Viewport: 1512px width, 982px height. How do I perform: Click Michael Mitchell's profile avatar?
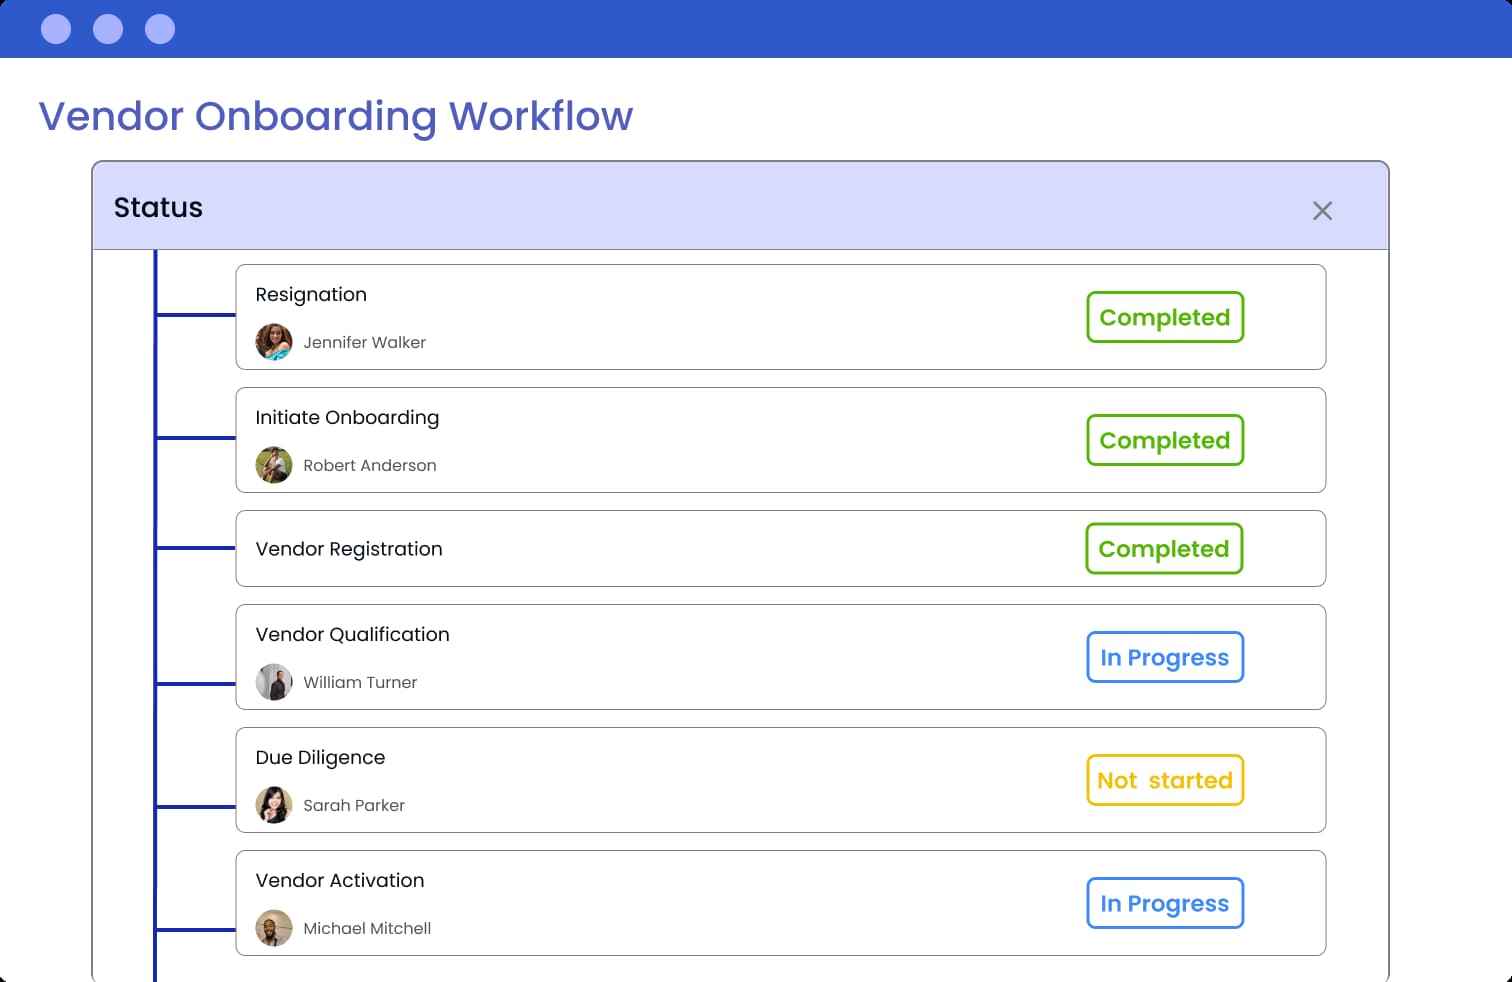pos(274,928)
